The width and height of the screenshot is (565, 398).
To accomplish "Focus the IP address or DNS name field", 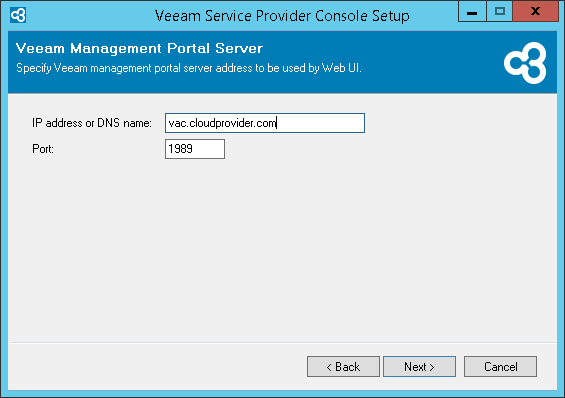I will tap(265, 123).
